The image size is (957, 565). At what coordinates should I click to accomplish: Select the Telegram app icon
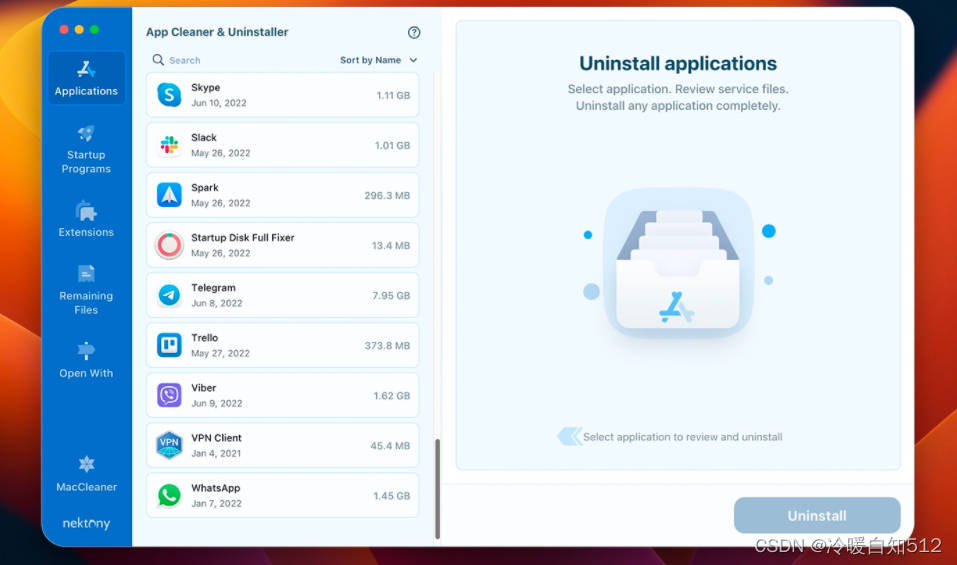click(x=169, y=295)
